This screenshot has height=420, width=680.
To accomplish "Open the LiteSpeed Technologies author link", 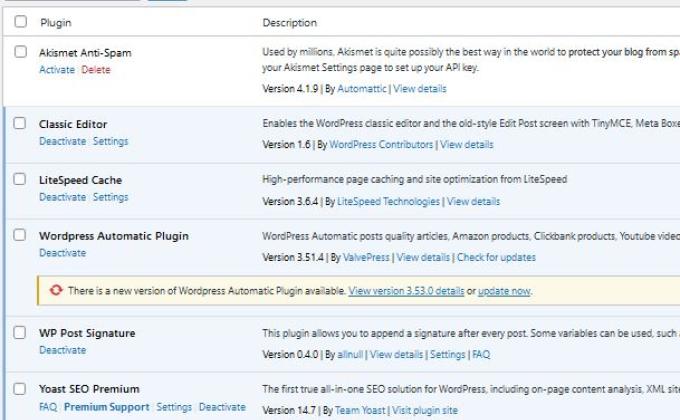I will [388, 202].
